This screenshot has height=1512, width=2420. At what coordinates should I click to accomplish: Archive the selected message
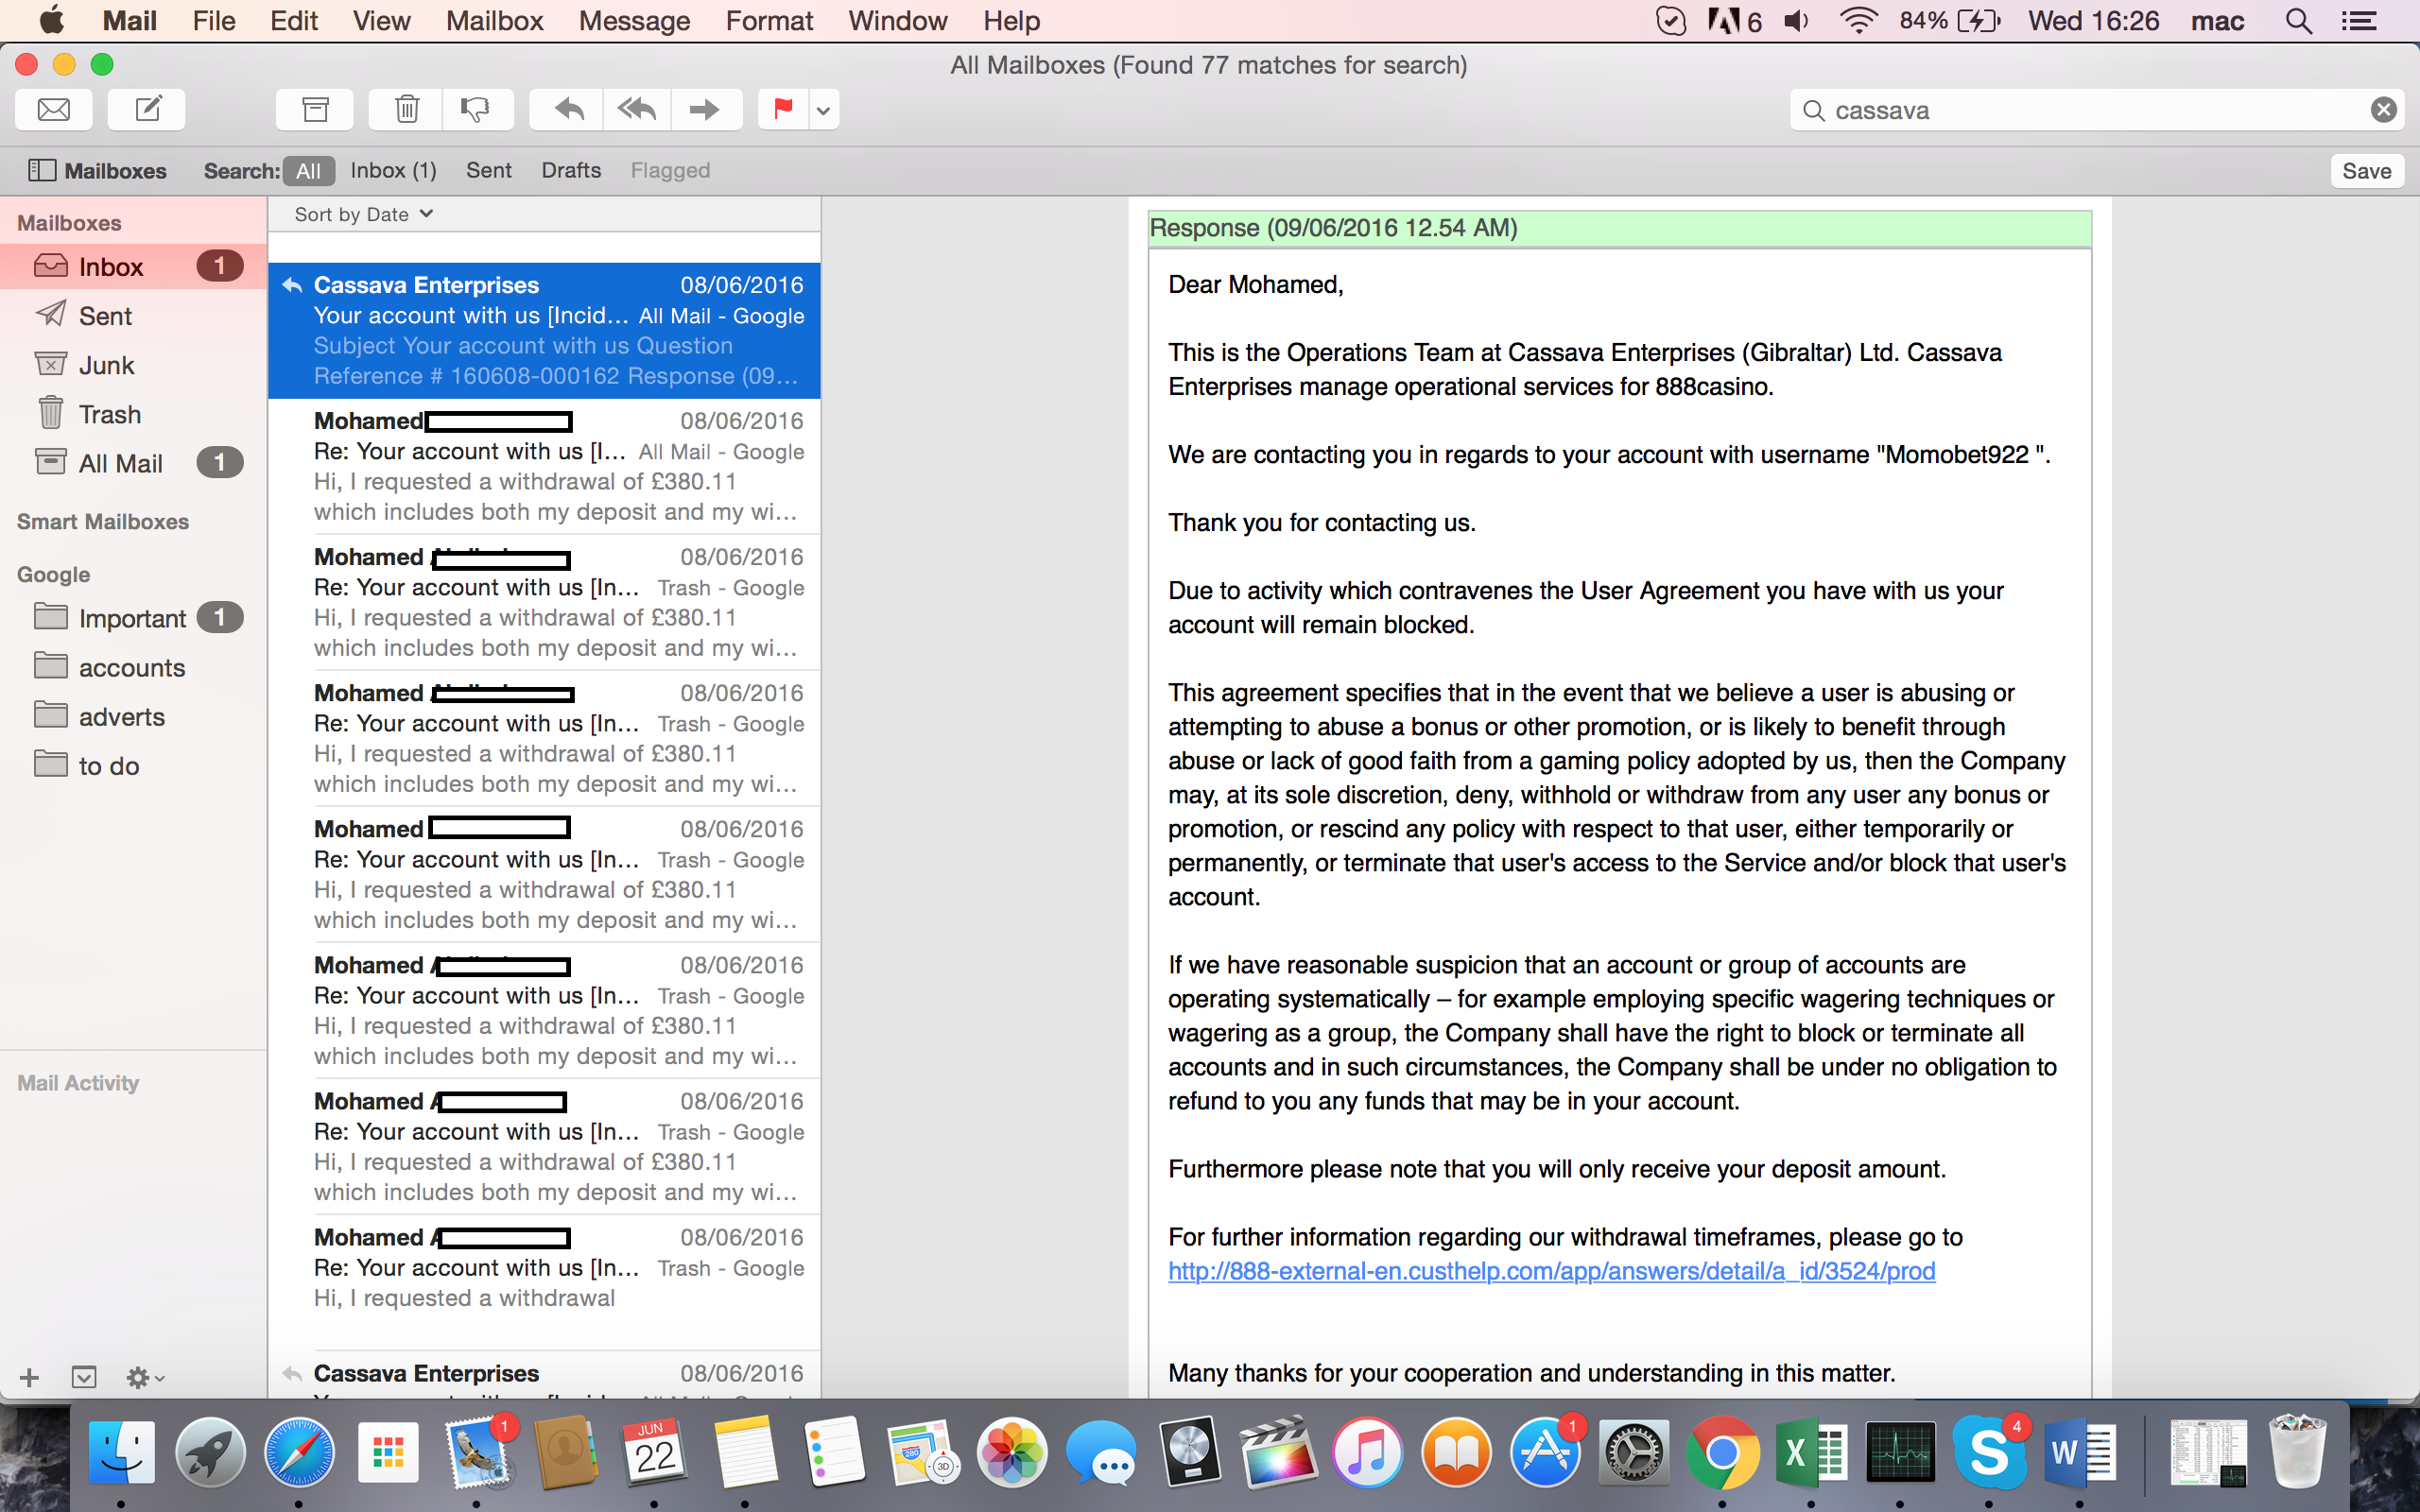click(315, 109)
